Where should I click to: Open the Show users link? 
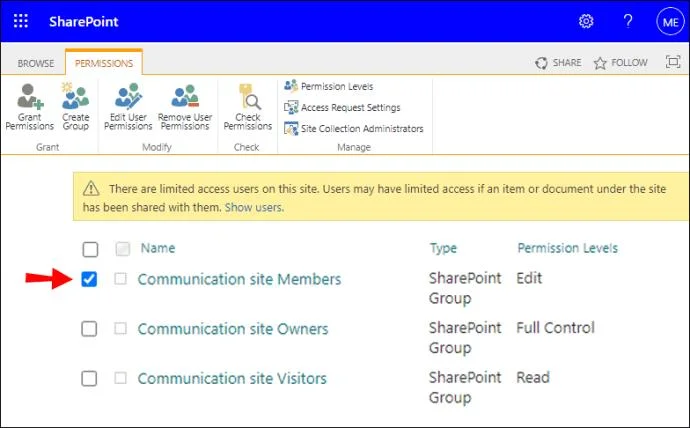(x=254, y=207)
